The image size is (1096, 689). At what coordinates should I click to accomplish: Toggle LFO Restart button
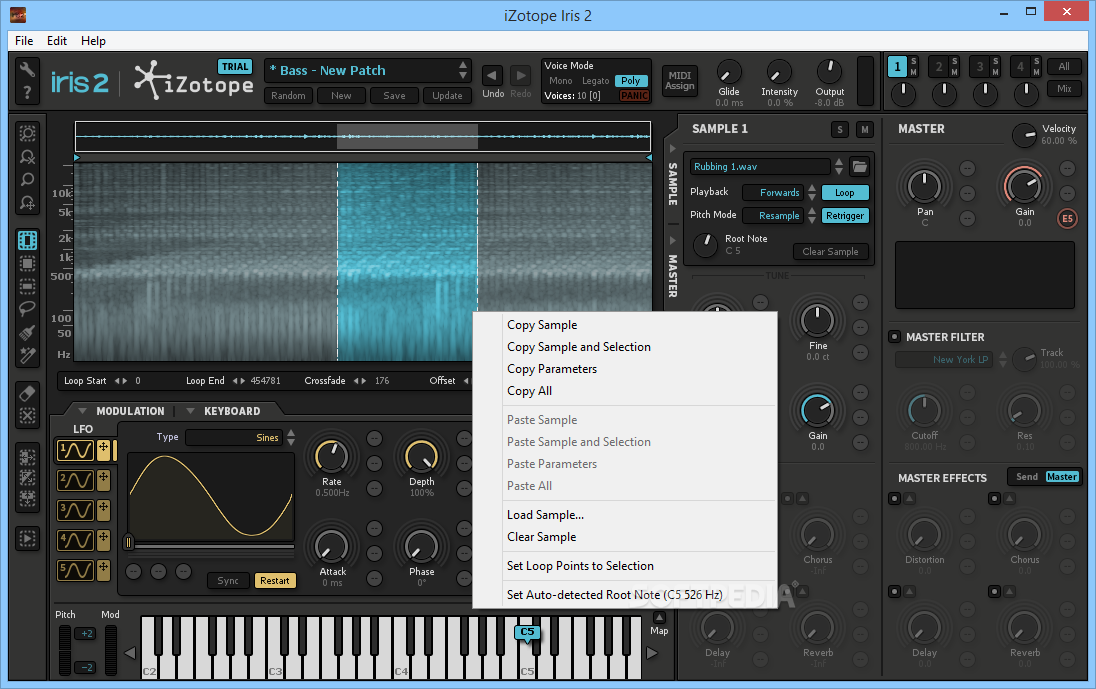point(275,581)
